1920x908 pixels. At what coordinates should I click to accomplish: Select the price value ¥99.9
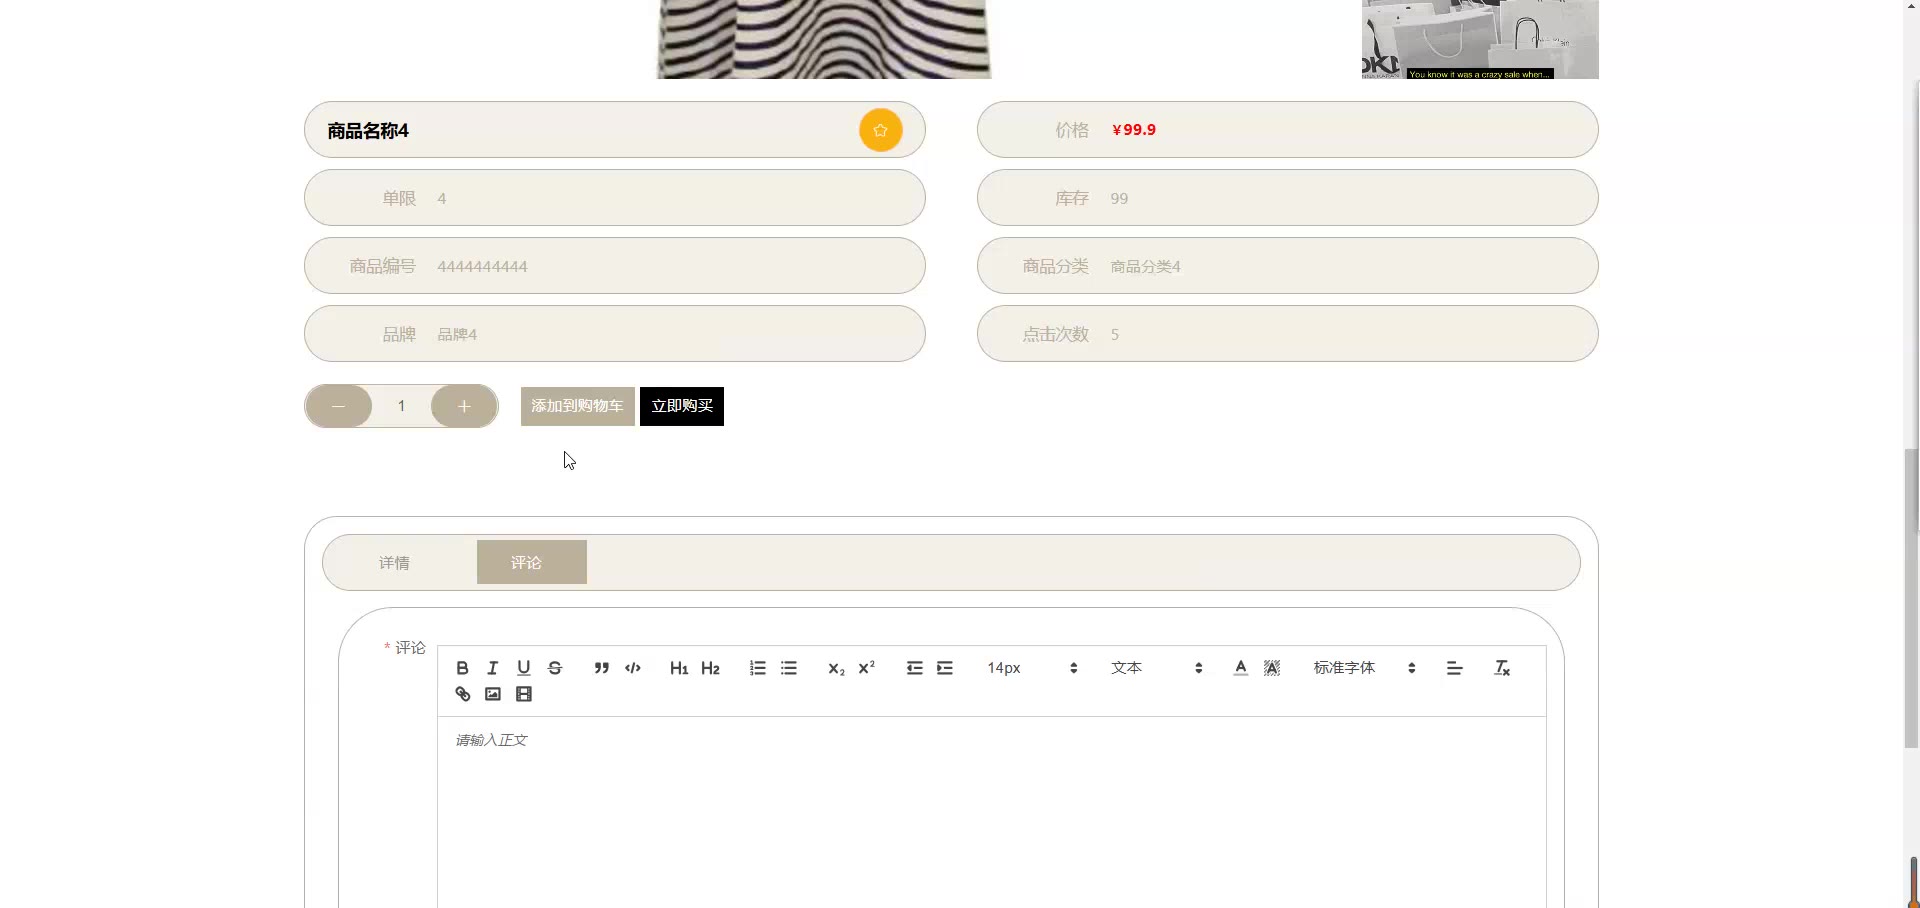tap(1134, 130)
